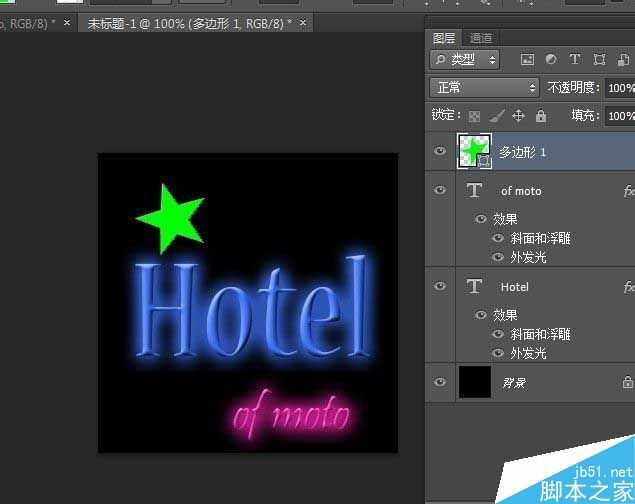Click the shape layer filter icon
This screenshot has height=504, width=635.
coord(599,60)
